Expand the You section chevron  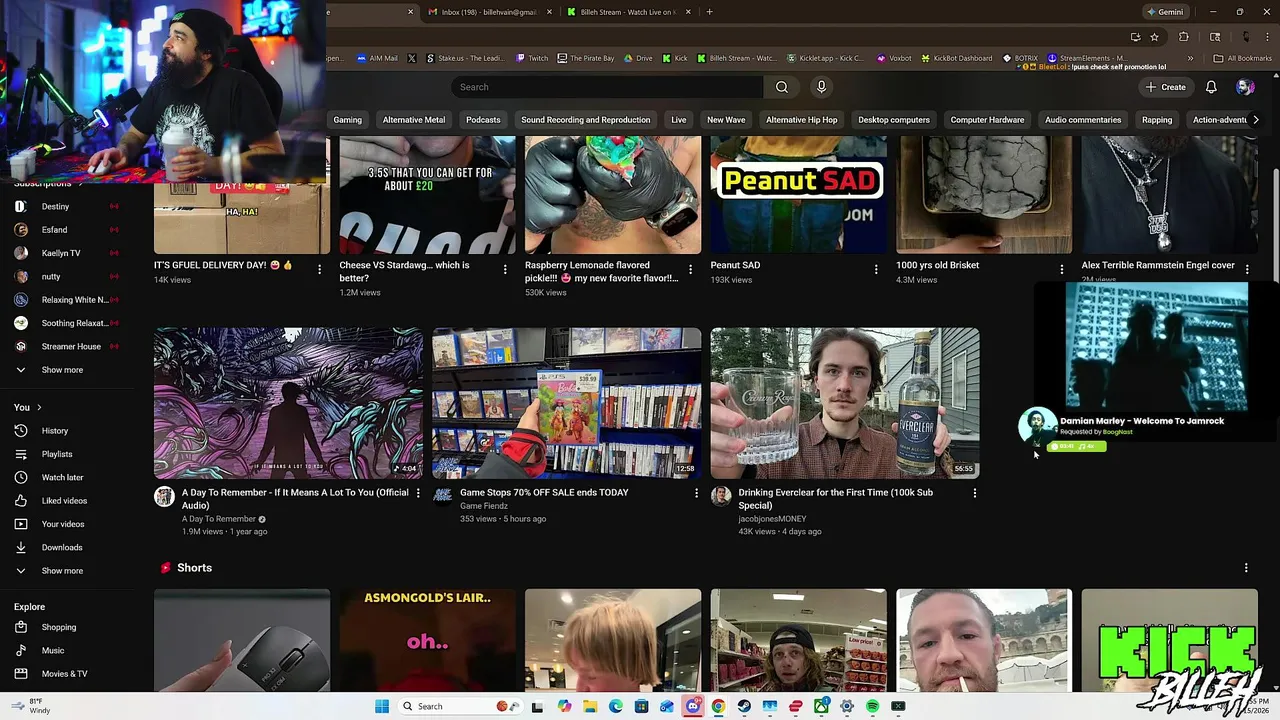pos(39,407)
